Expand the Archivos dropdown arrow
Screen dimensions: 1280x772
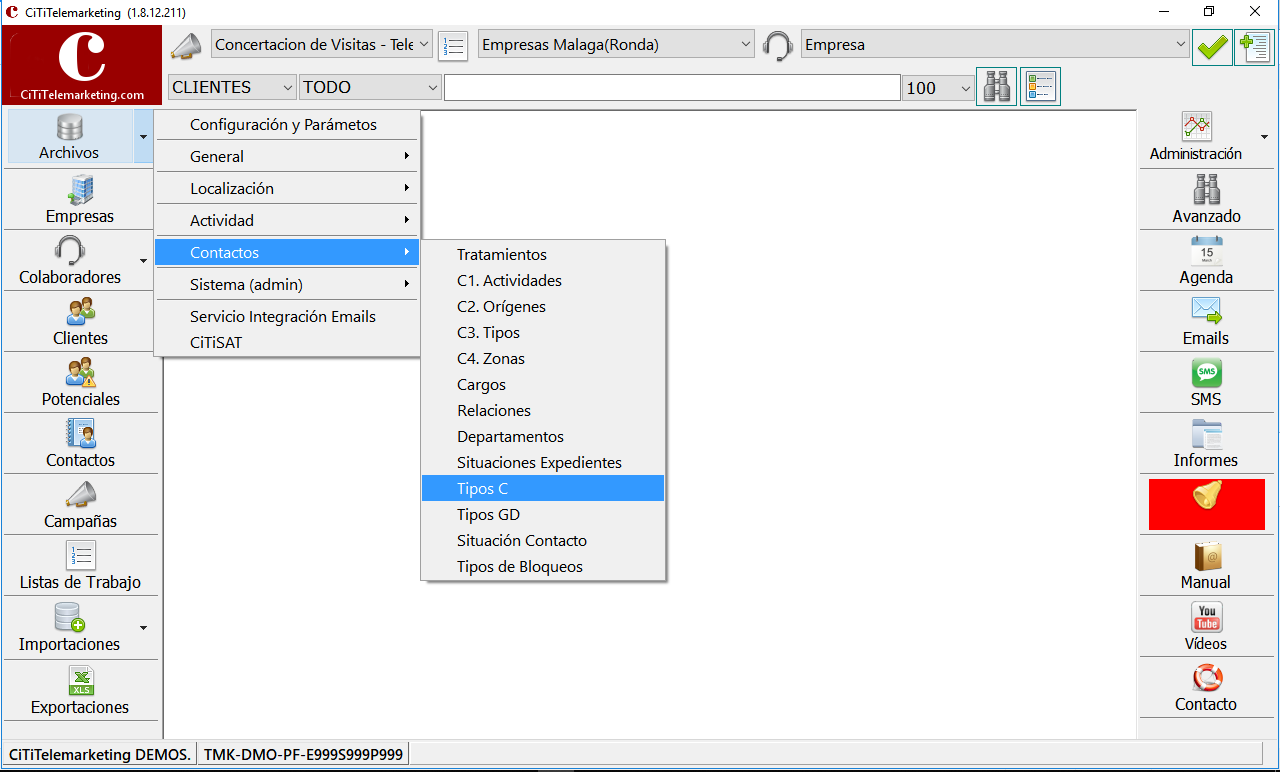144,137
